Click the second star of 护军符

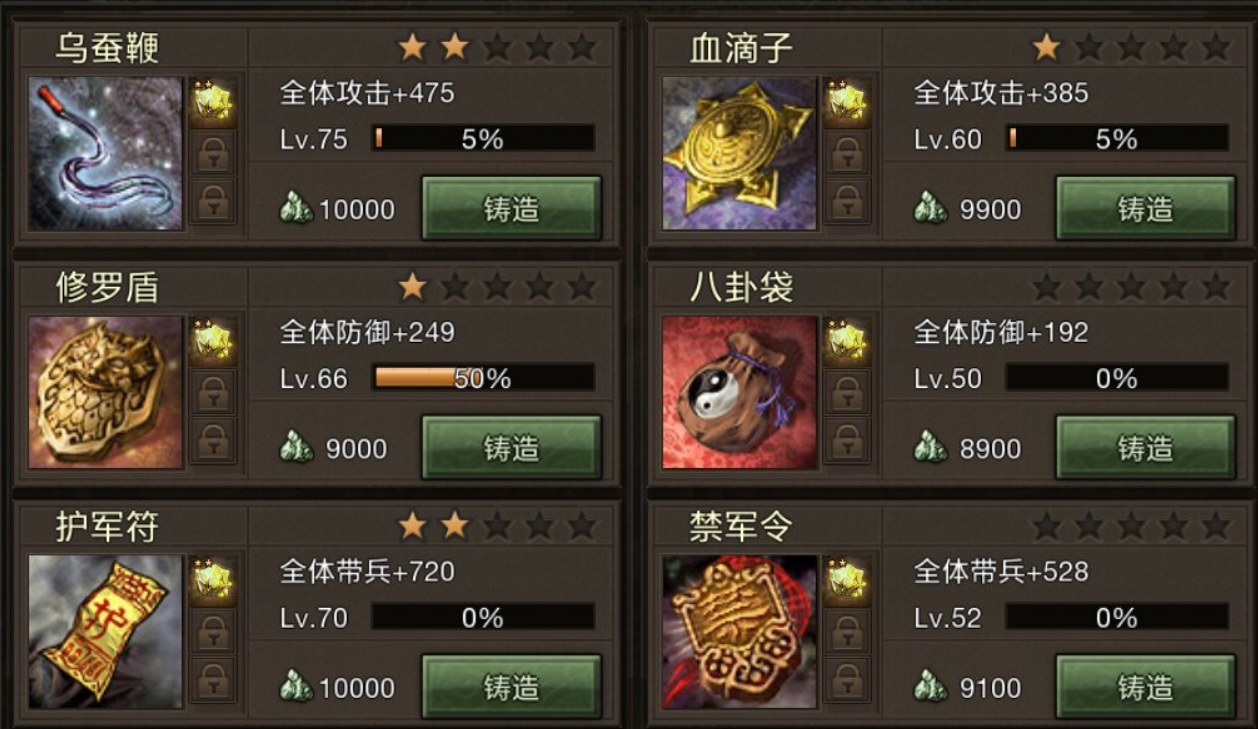click(455, 525)
